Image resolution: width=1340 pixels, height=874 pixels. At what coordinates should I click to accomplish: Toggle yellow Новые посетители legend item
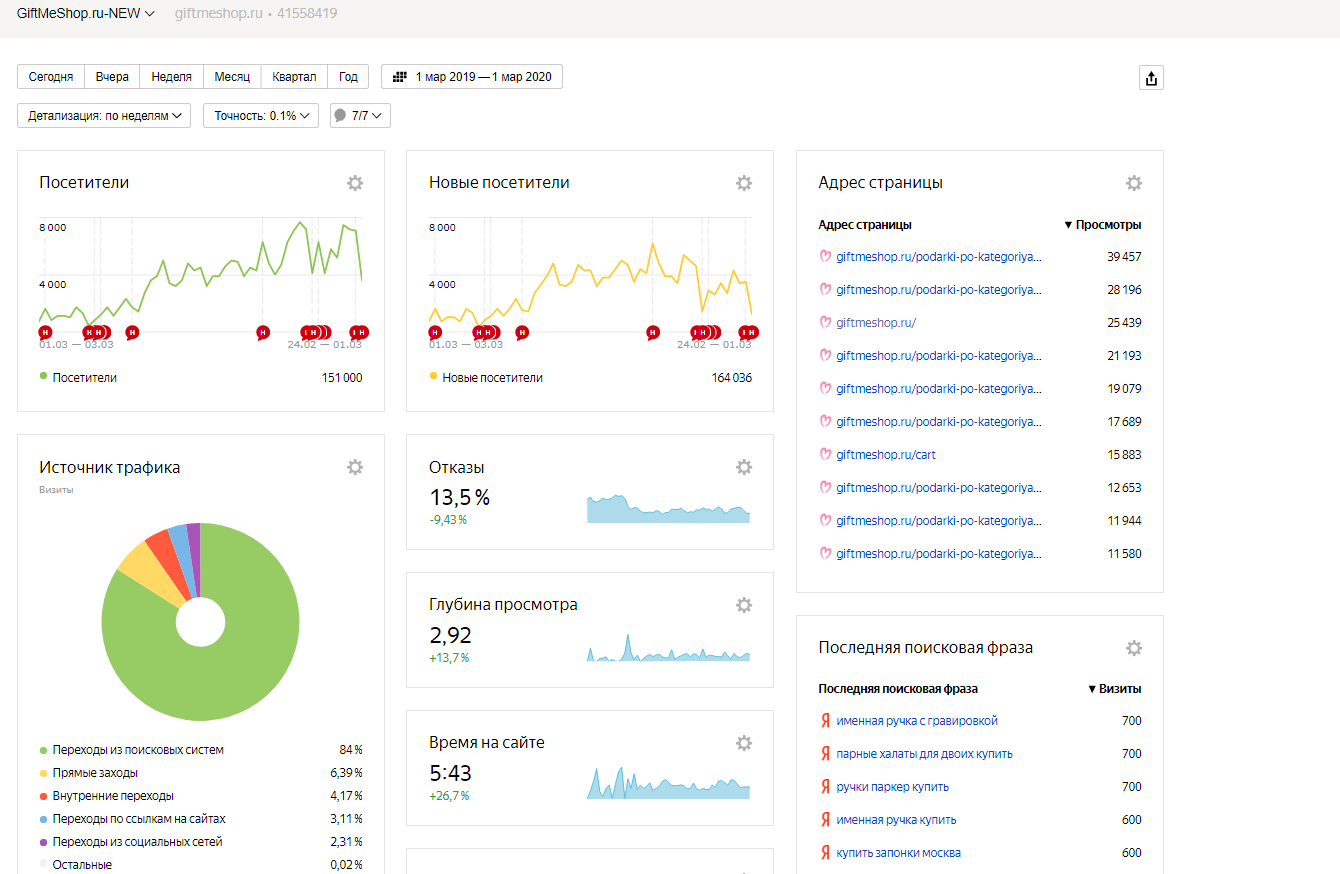486,378
